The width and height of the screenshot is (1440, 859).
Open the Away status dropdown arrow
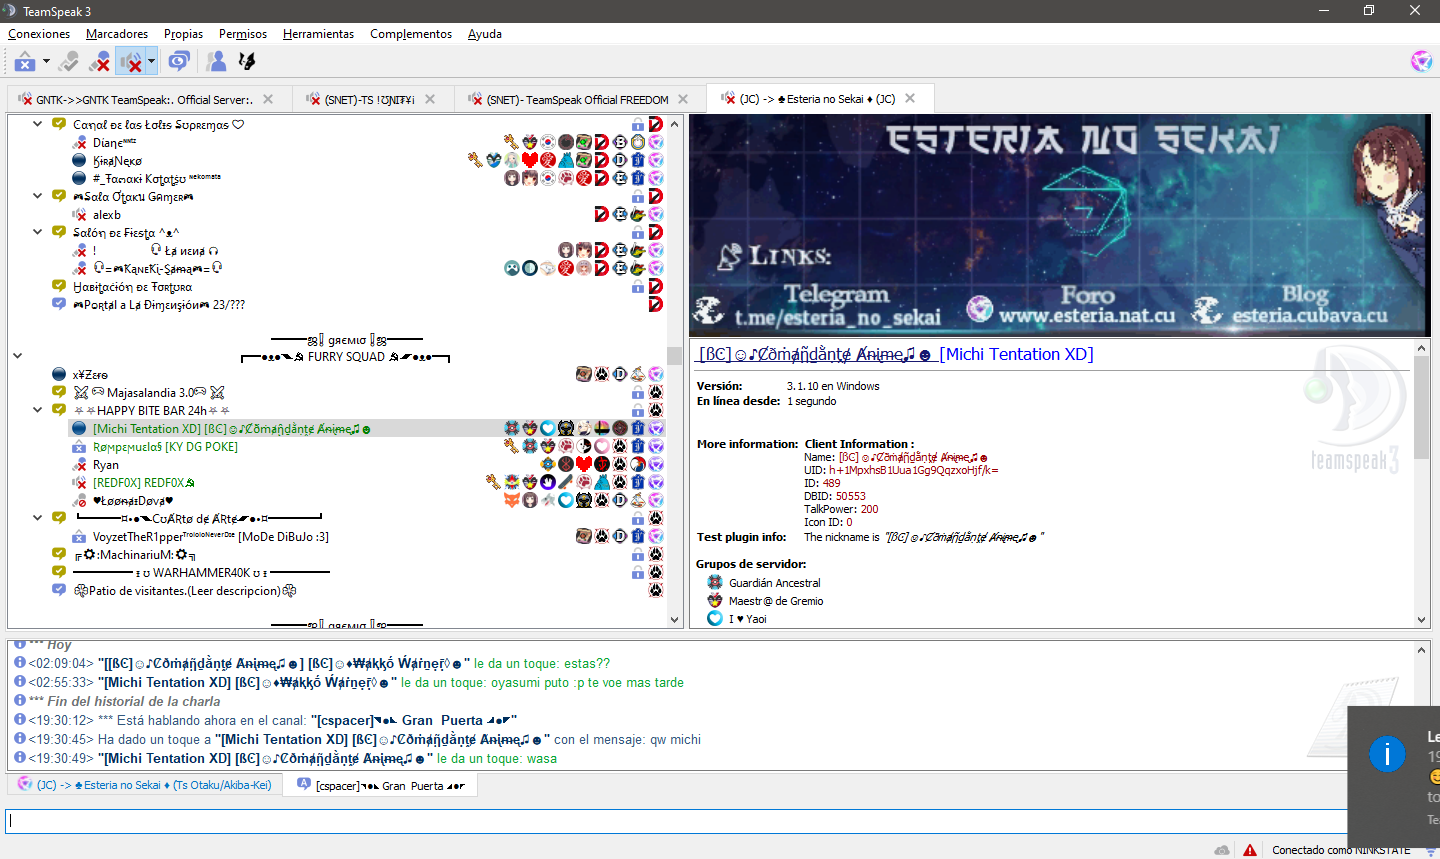point(46,62)
